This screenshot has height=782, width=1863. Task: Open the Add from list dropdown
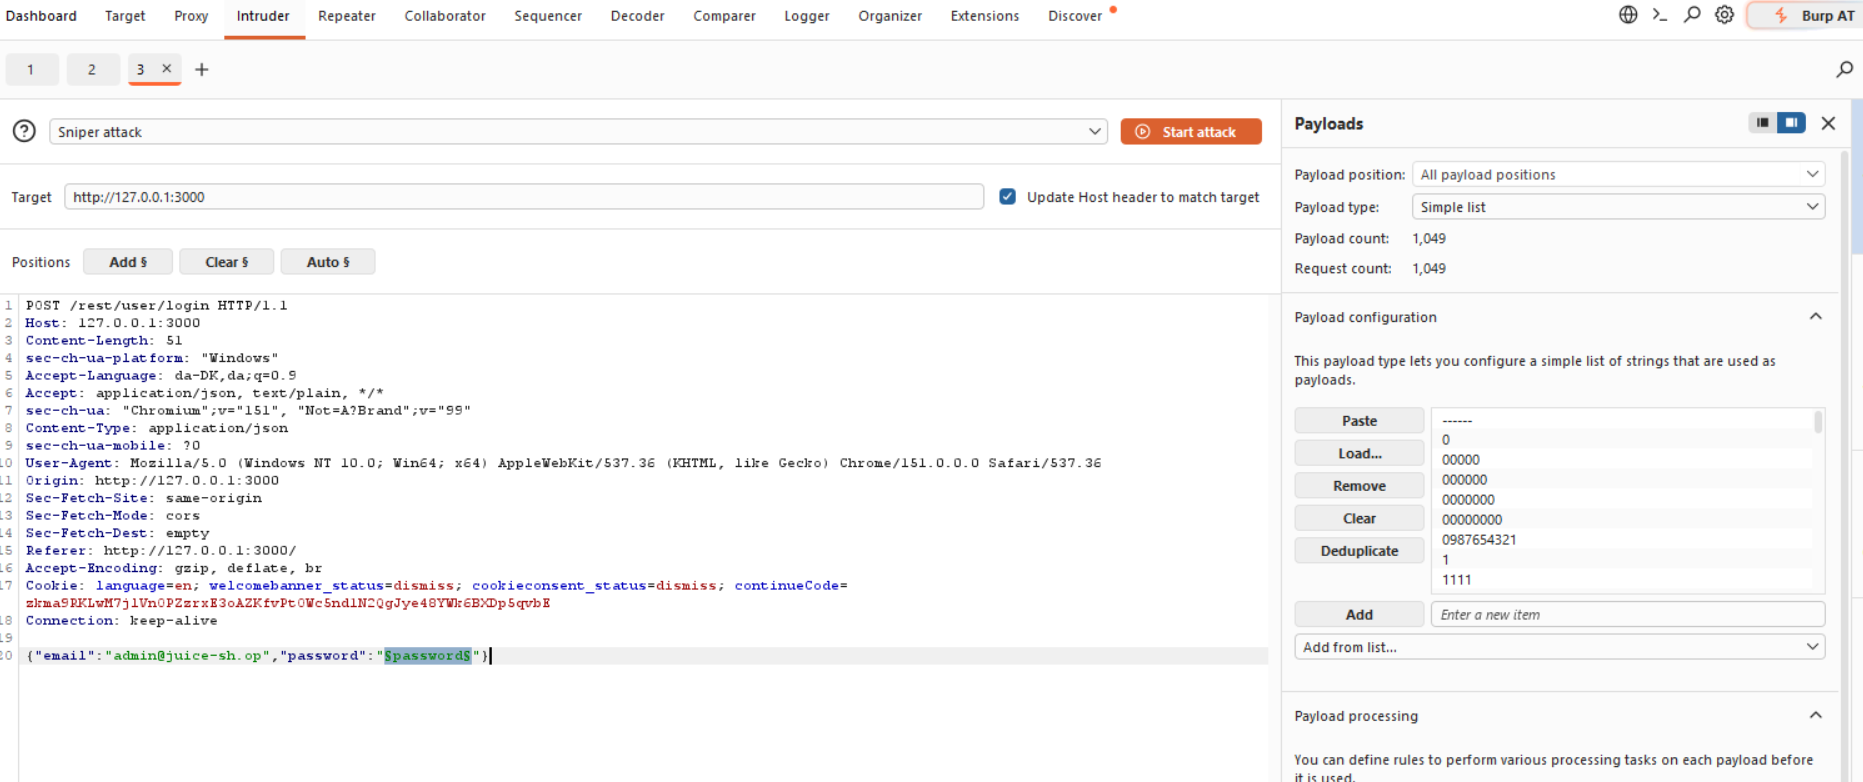1559,647
